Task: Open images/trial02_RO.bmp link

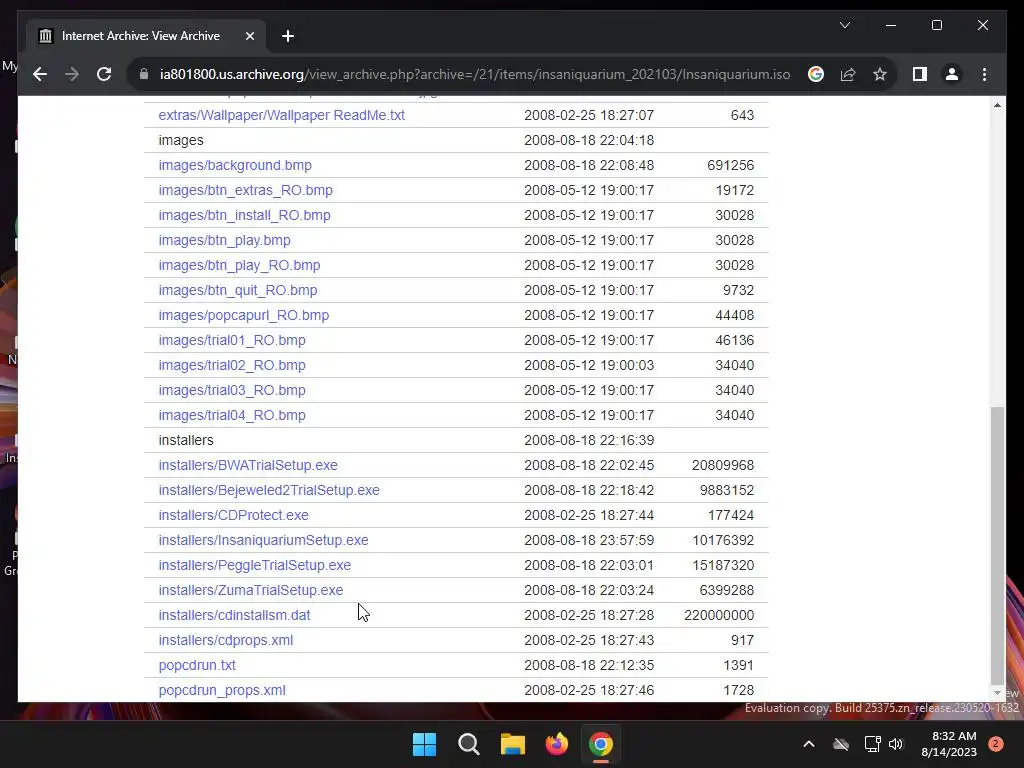Action: [232, 365]
